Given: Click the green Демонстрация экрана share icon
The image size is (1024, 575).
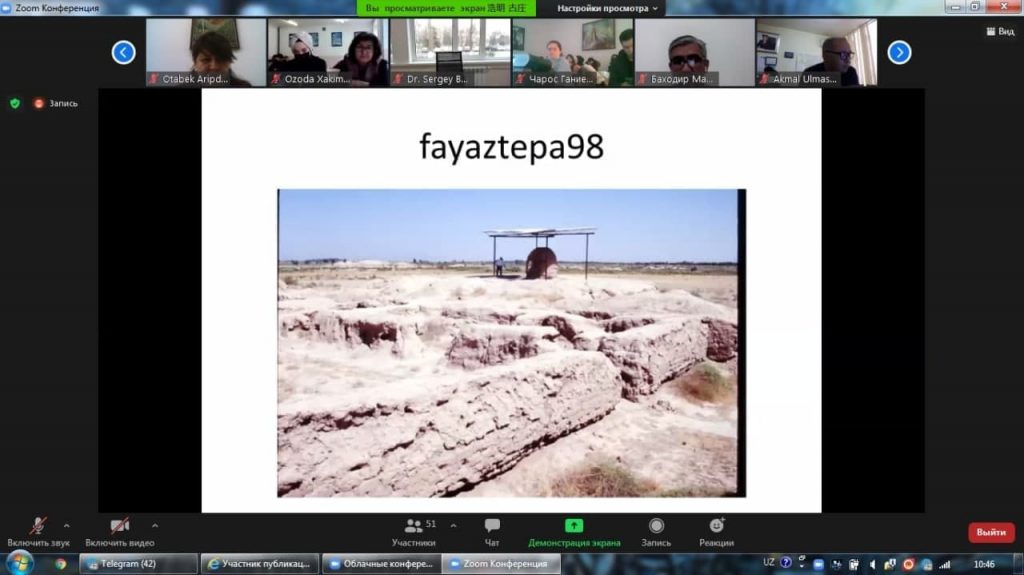Looking at the screenshot, I should point(574,526).
